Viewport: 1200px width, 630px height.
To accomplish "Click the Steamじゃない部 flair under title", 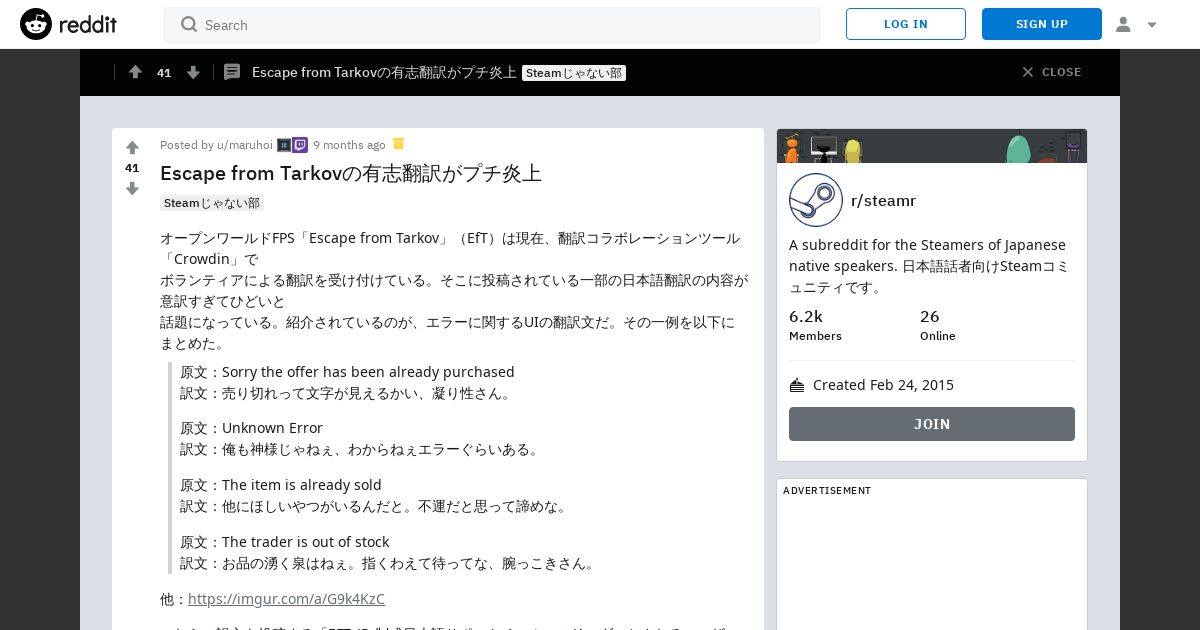I will 212,203.
